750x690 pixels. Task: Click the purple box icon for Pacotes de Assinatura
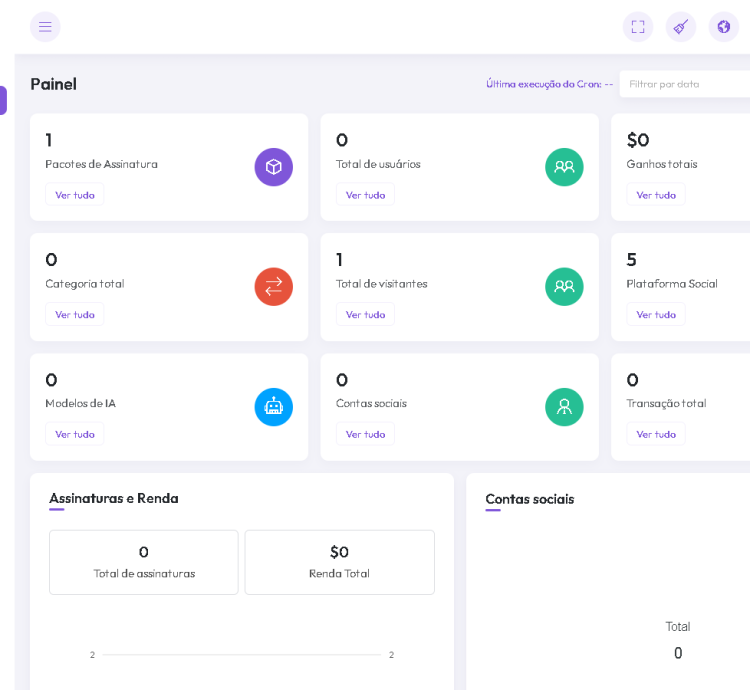point(274,167)
